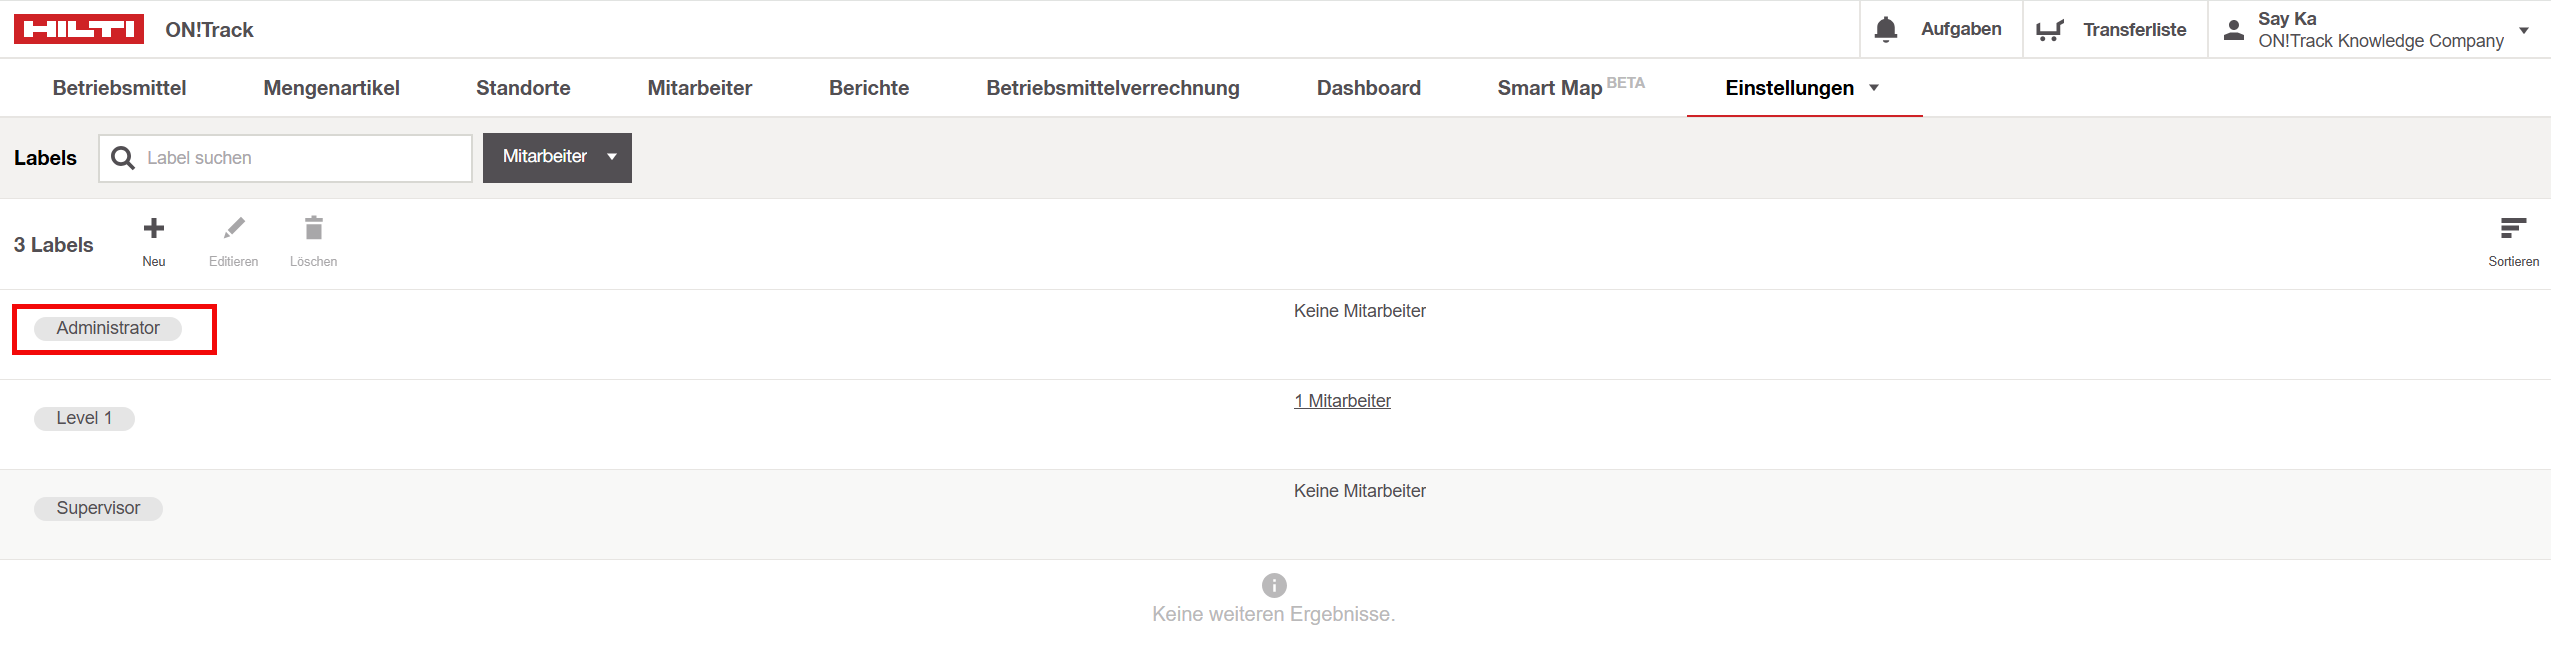Click the Aufgaben bell icon
2551x672 pixels.
coord(1885,30)
